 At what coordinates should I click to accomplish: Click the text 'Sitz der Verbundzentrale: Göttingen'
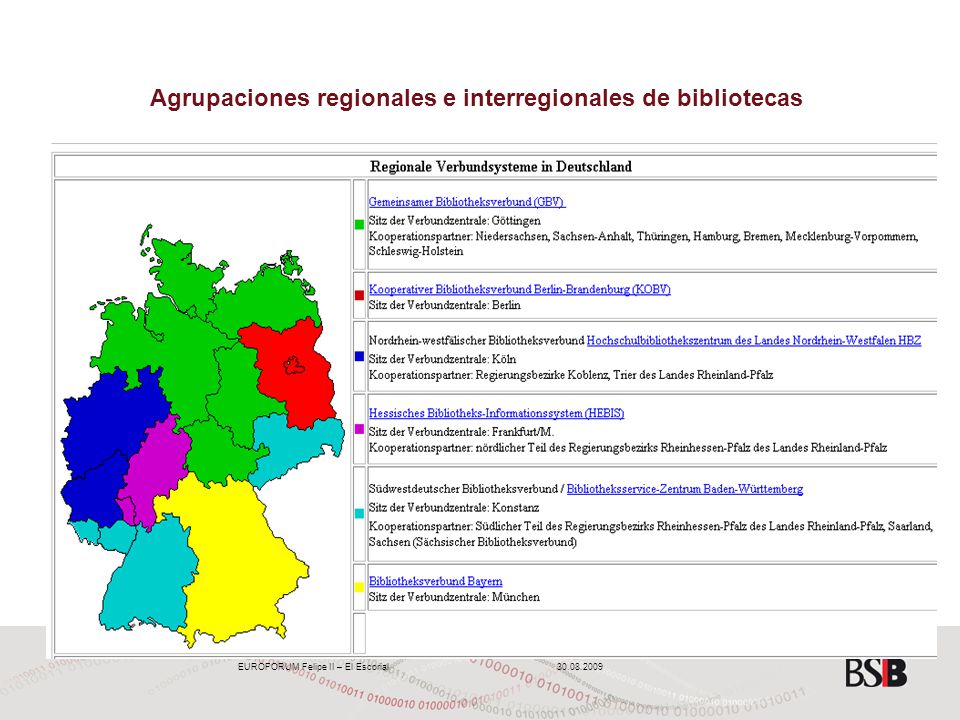[454, 220]
